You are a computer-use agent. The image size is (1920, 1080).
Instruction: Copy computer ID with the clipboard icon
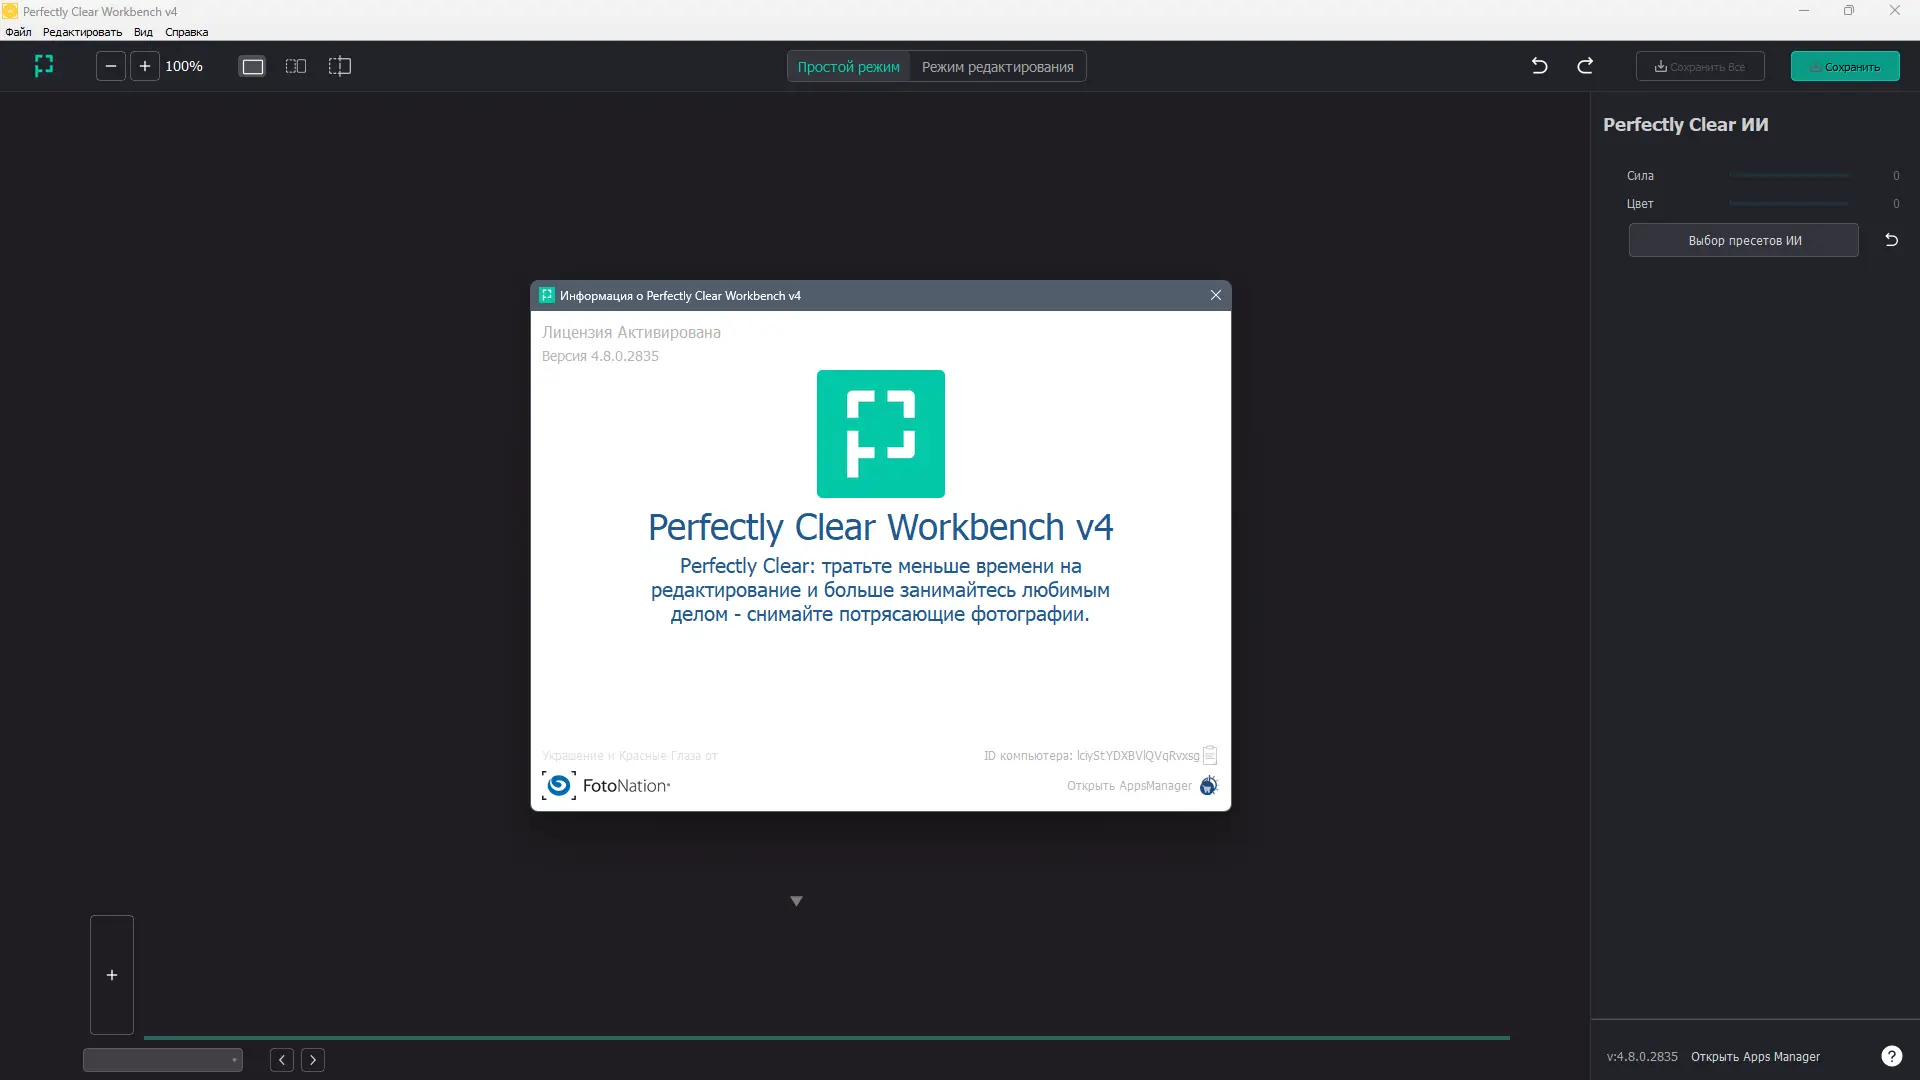1210,755
